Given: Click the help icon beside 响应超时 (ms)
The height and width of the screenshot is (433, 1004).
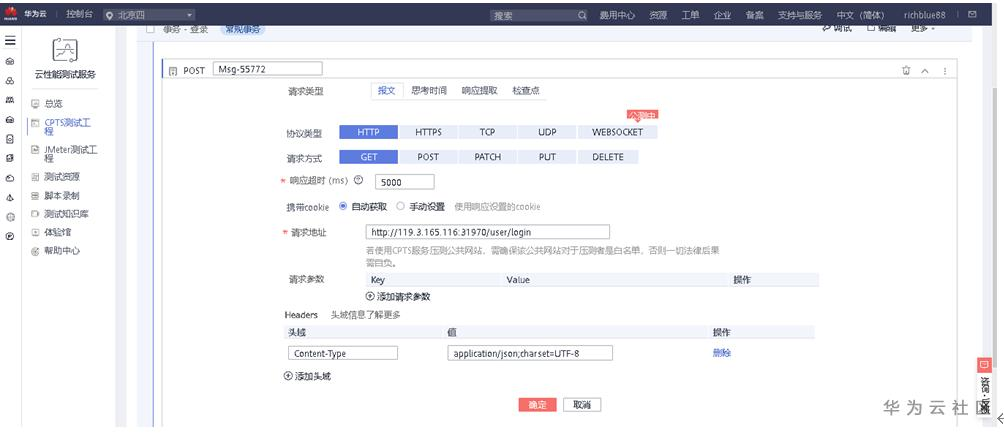Looking at the screenshot, I should click(x=359, y=181).
